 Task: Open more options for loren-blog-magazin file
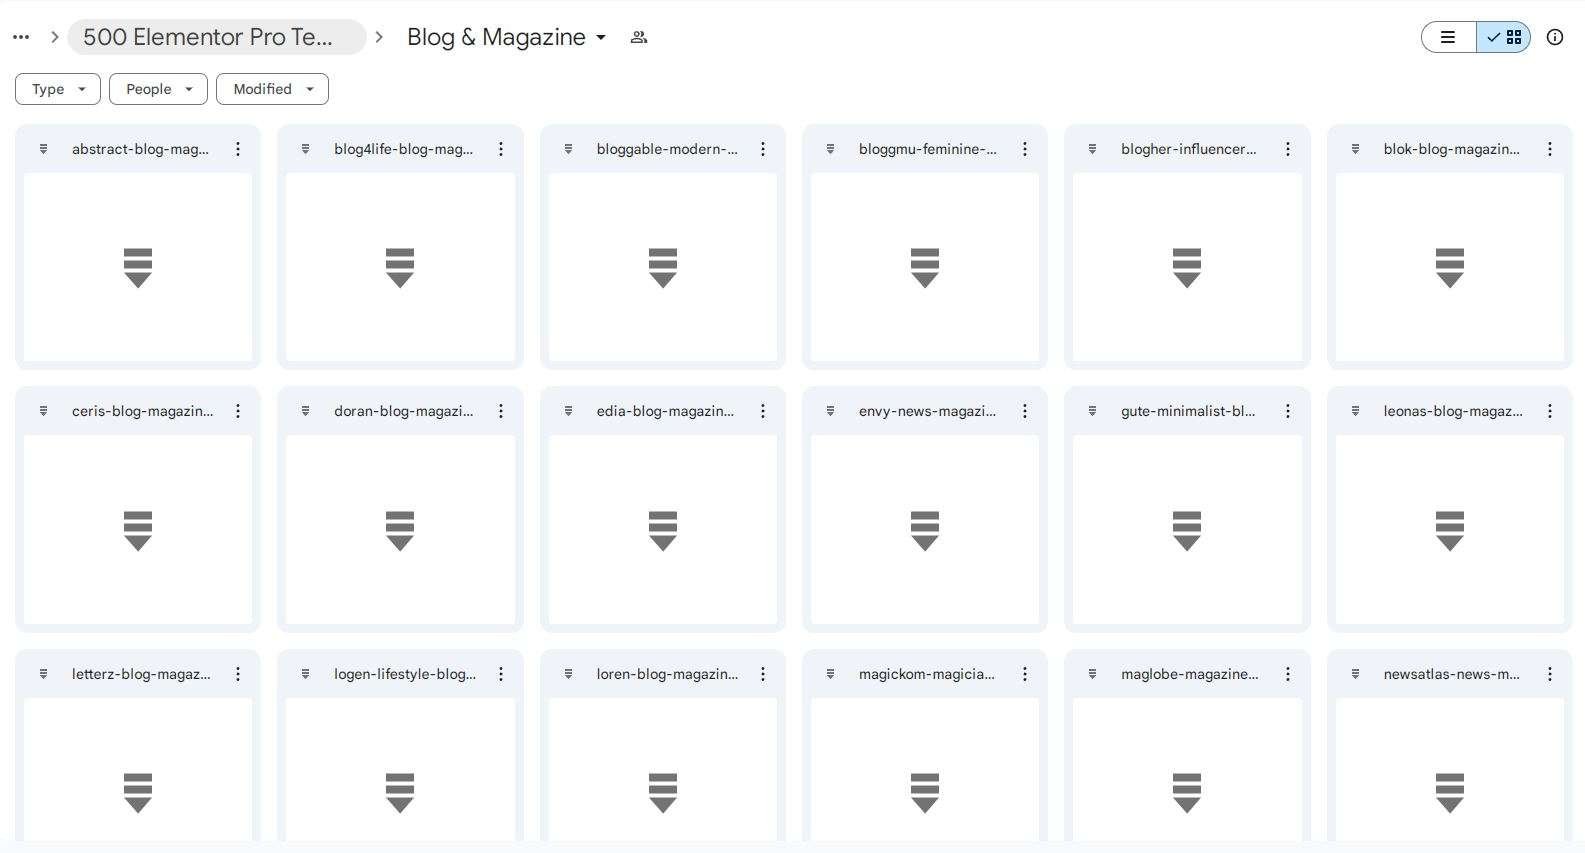pos(763,674)
